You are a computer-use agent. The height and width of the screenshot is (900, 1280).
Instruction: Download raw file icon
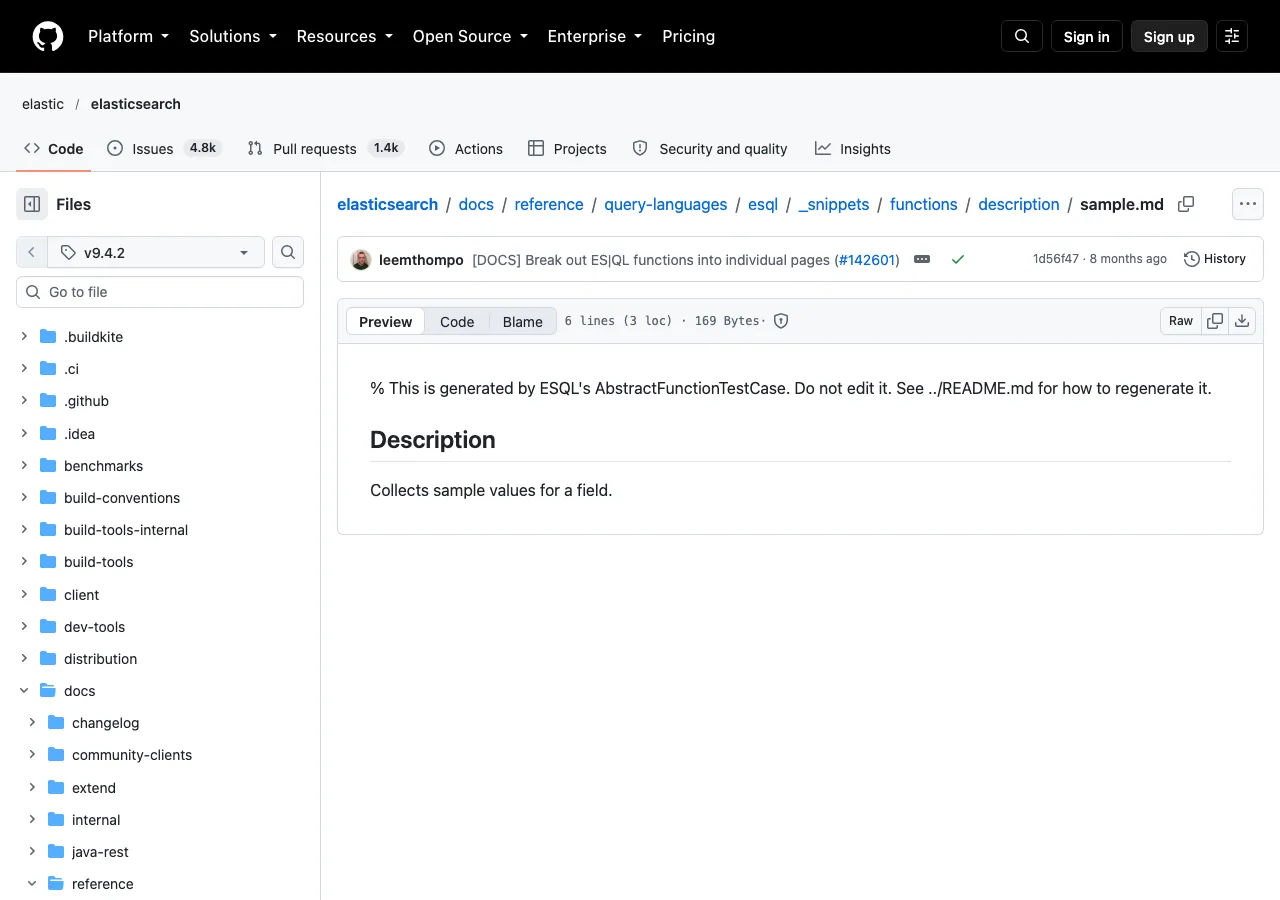point(1242,321)
